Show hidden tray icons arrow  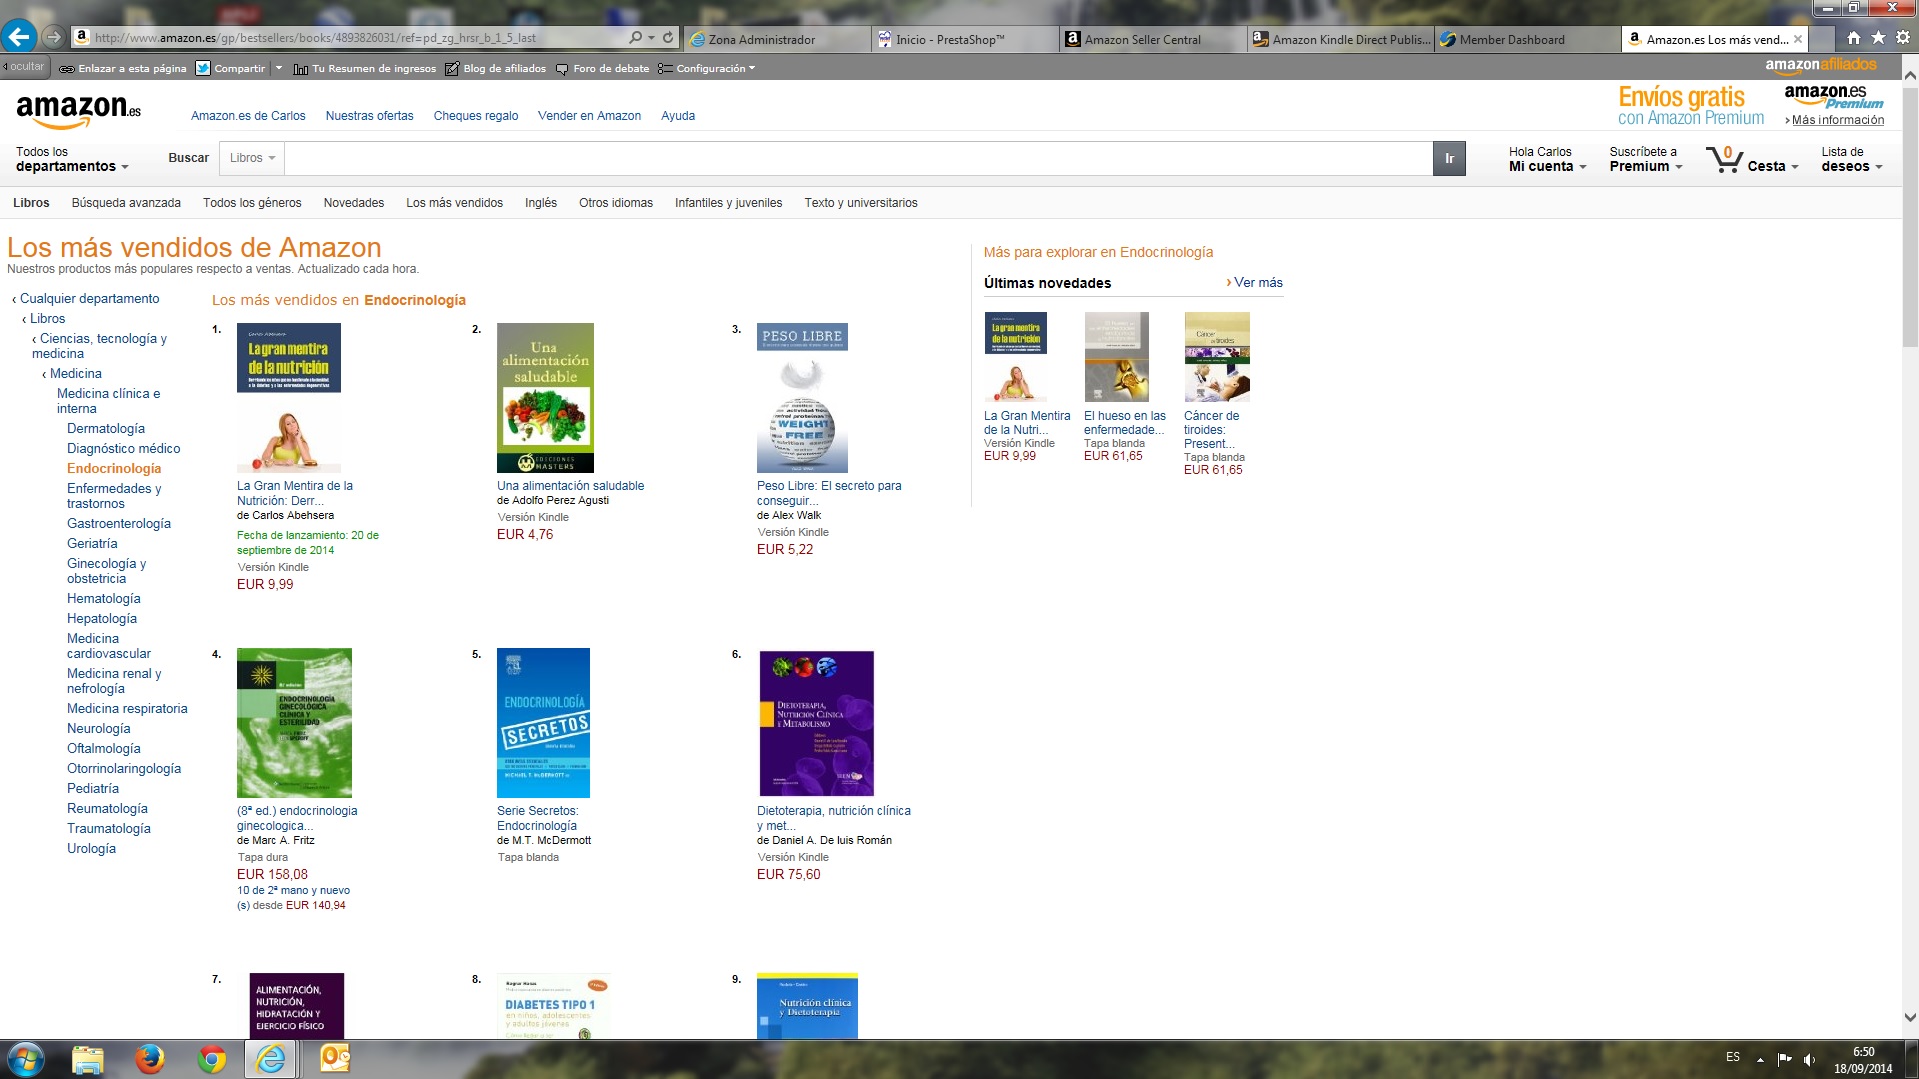1760,1059
